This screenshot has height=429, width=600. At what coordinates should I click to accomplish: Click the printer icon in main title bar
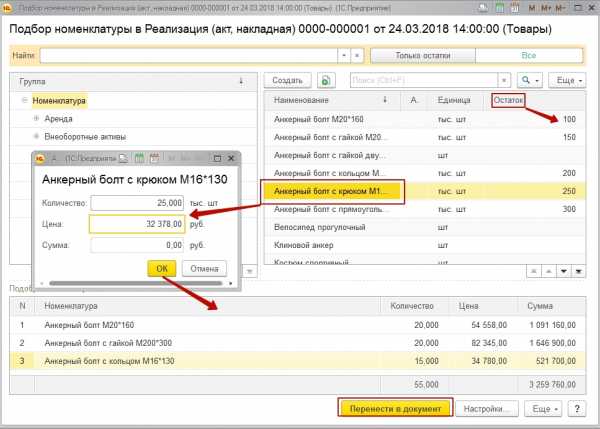tap(483, 8)
